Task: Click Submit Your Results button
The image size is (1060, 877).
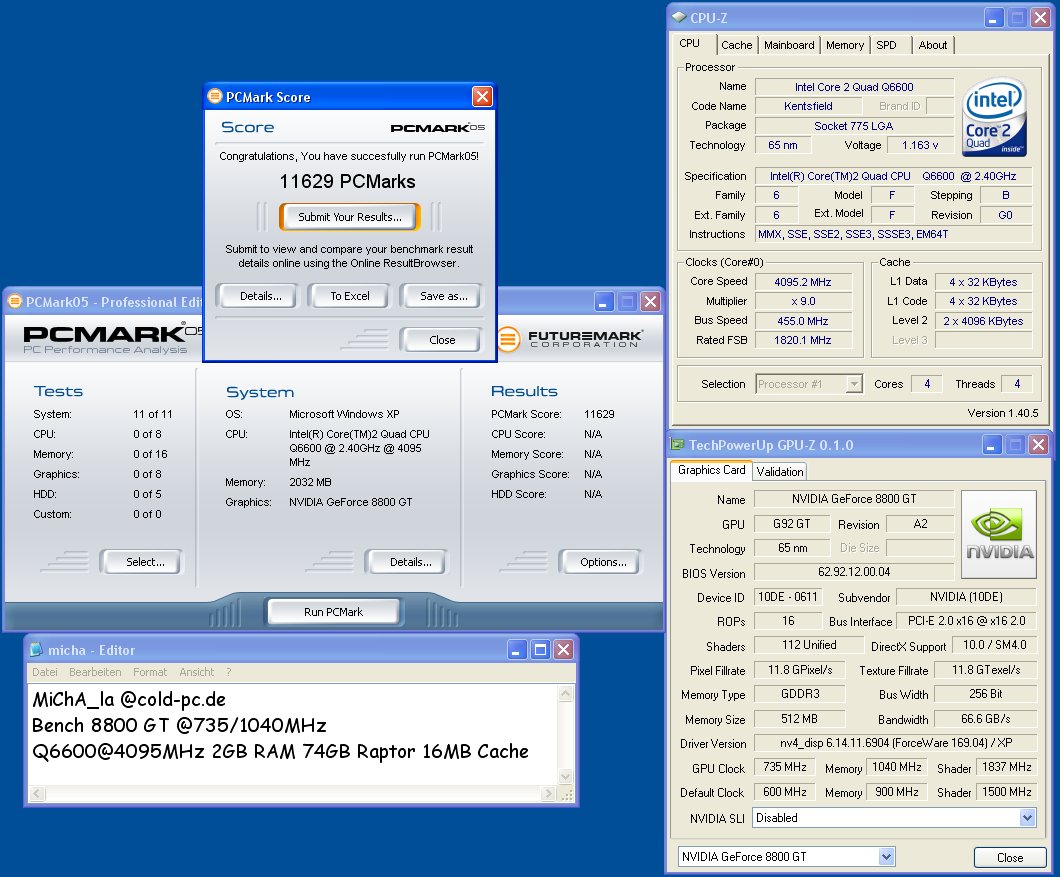Action: [x=350, y=216]
